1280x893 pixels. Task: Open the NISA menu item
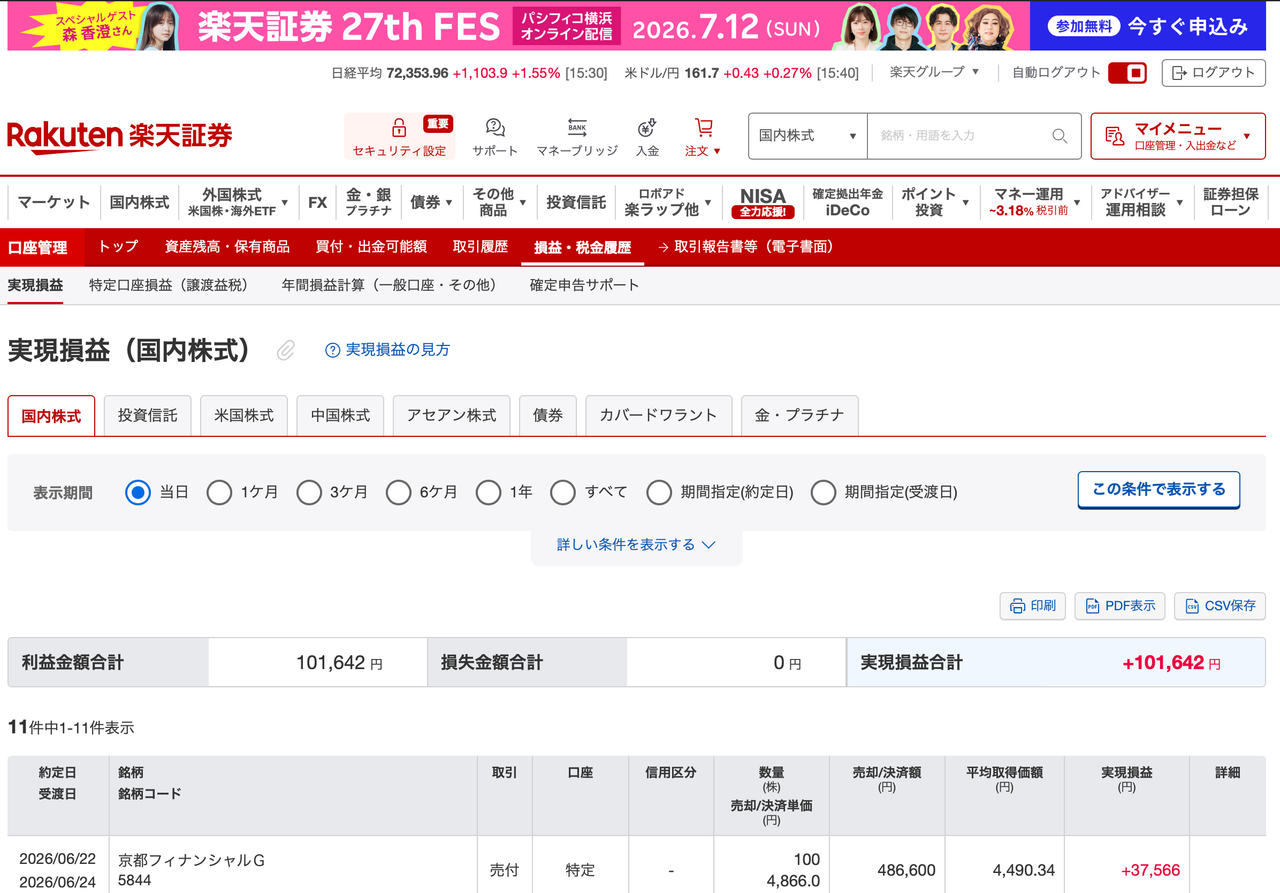763,202
